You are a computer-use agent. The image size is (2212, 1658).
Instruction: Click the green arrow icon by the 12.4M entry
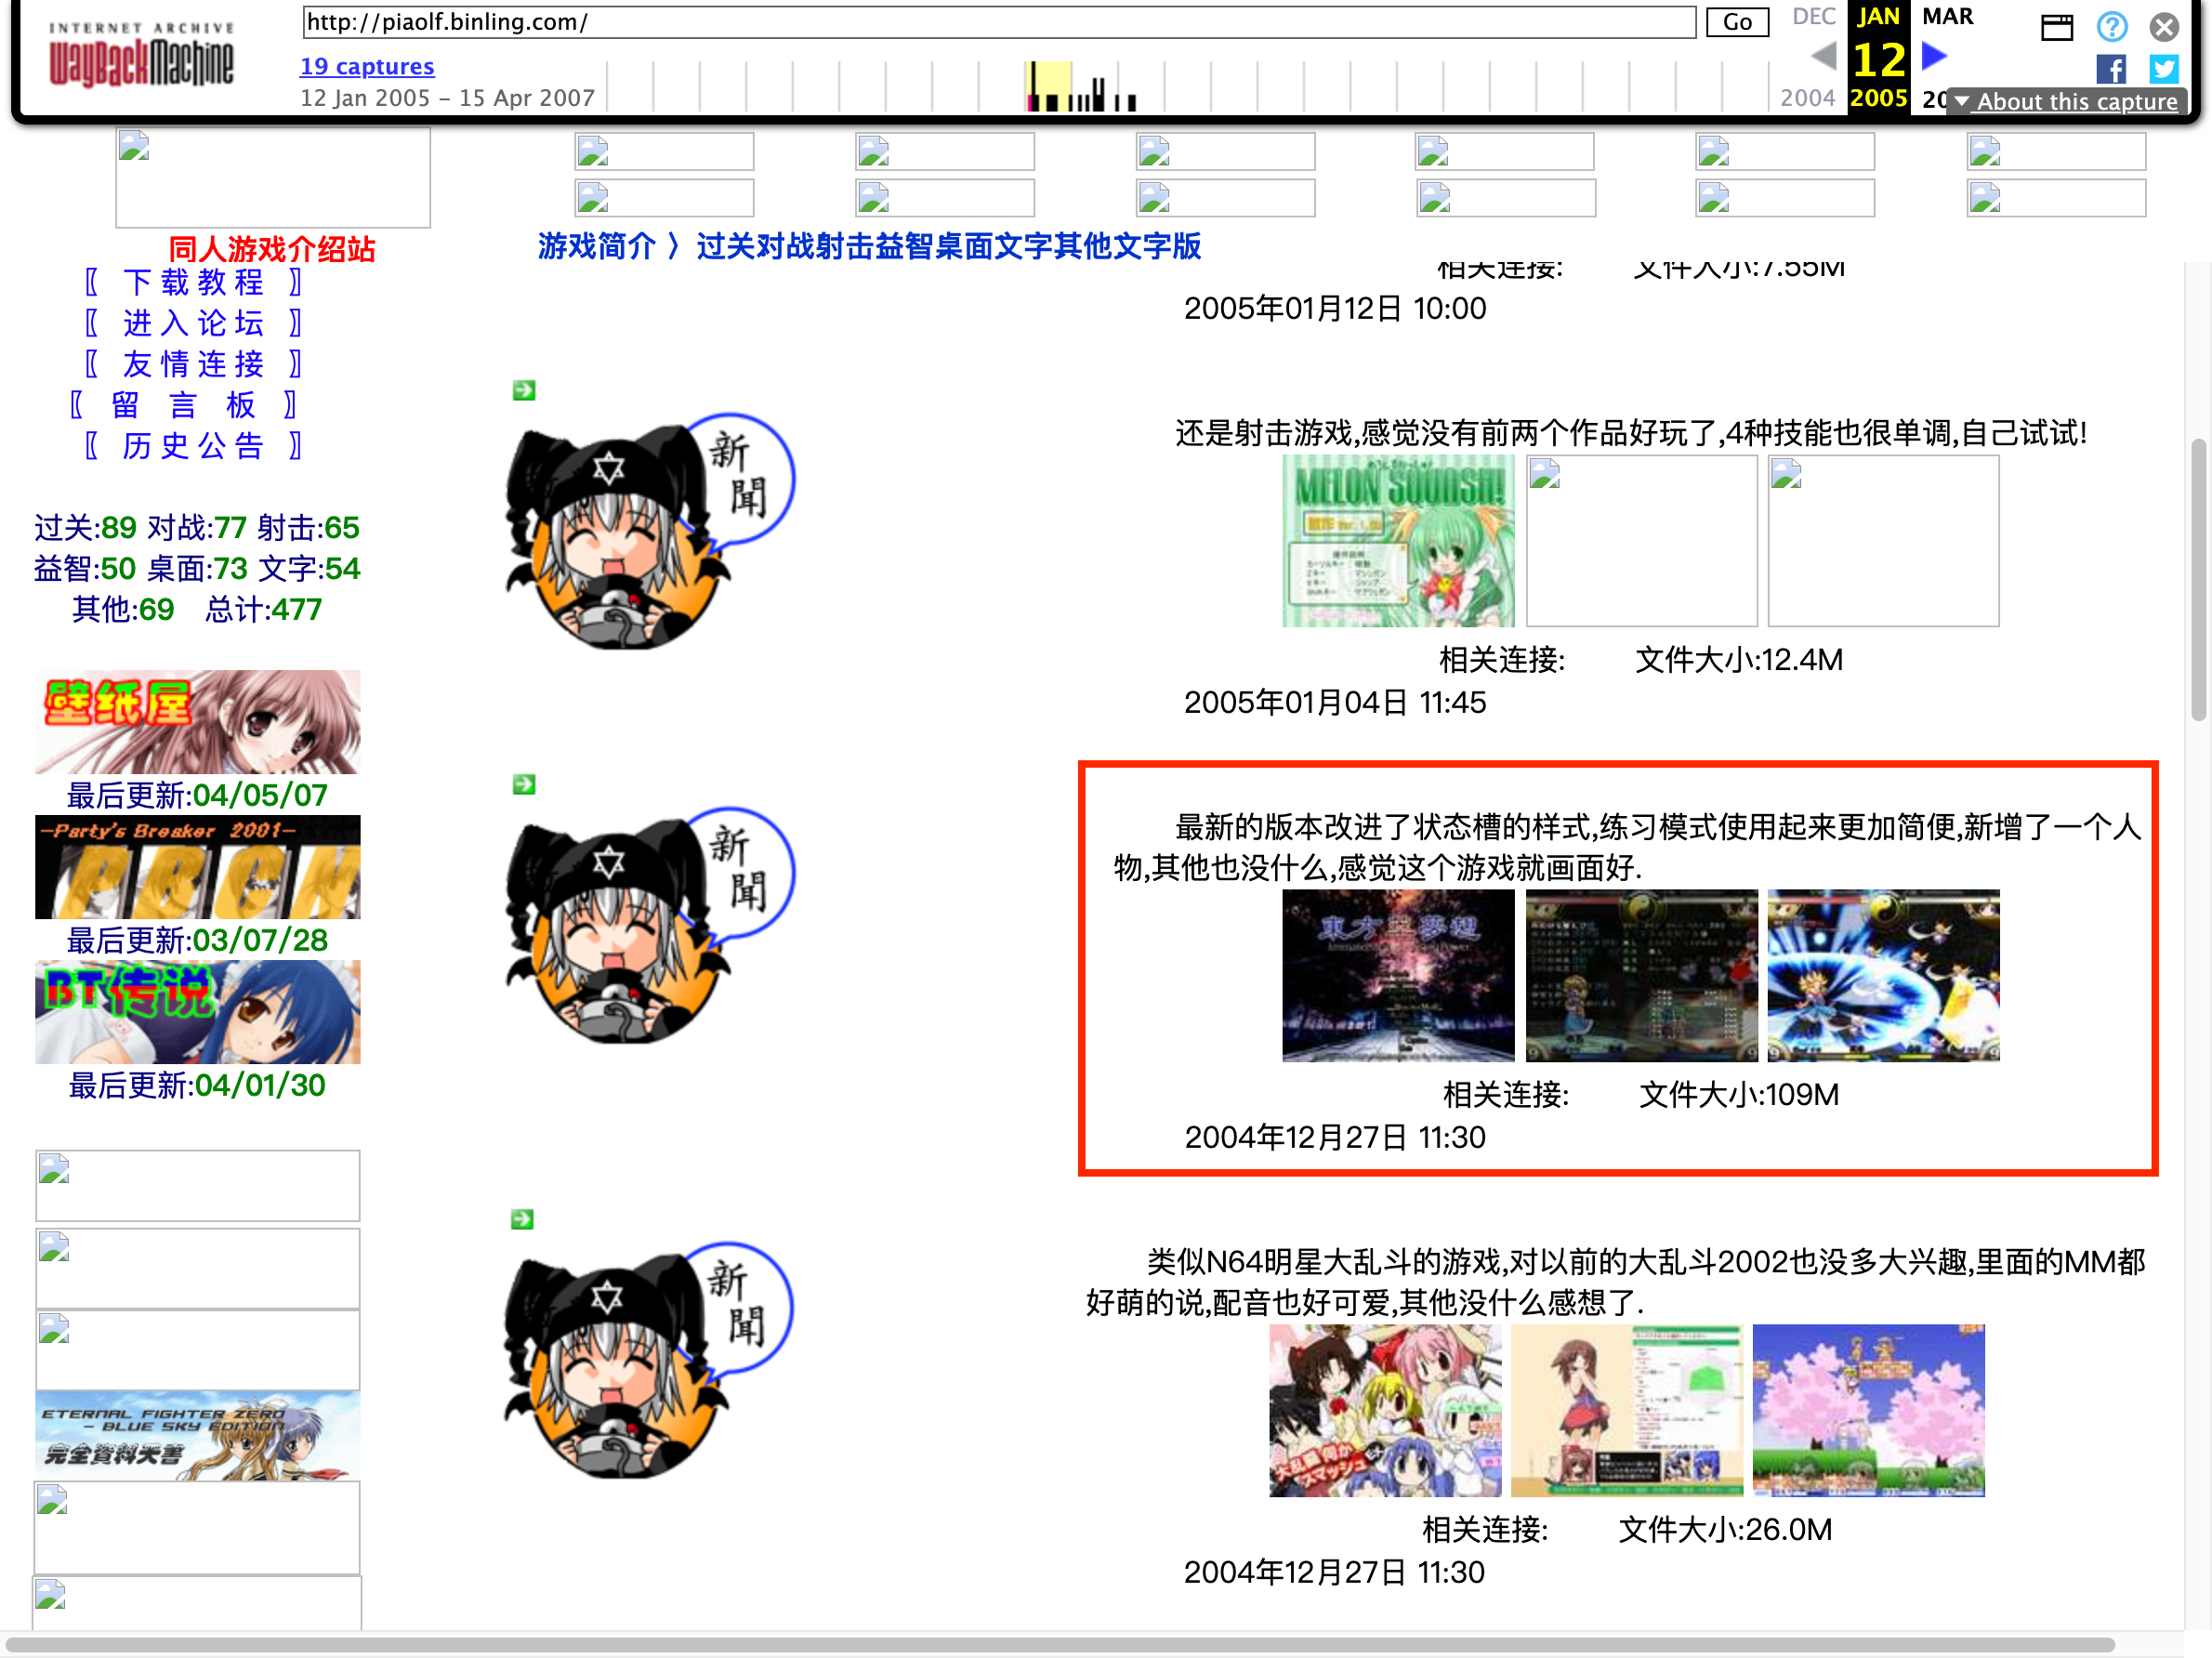point(524,390)
